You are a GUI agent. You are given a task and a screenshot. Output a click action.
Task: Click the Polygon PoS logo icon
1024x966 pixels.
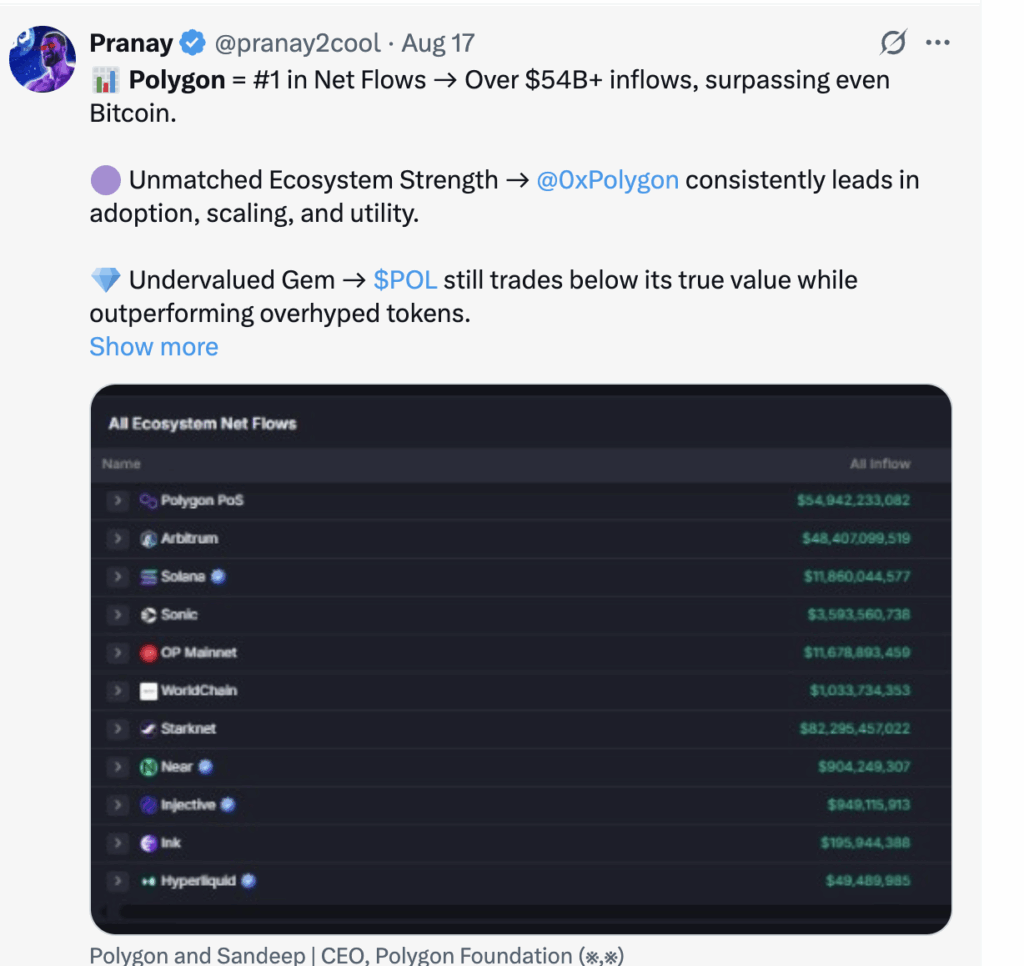[148, 501]
